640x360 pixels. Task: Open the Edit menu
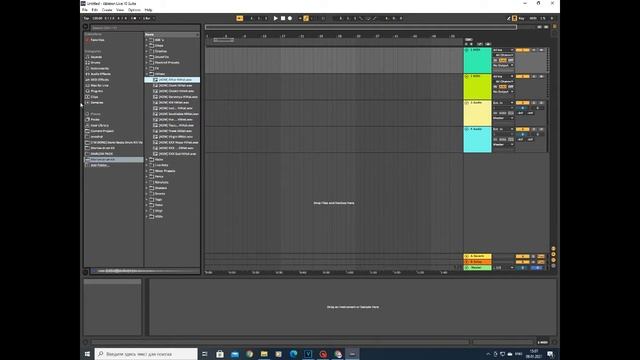(x=95, y=10)
